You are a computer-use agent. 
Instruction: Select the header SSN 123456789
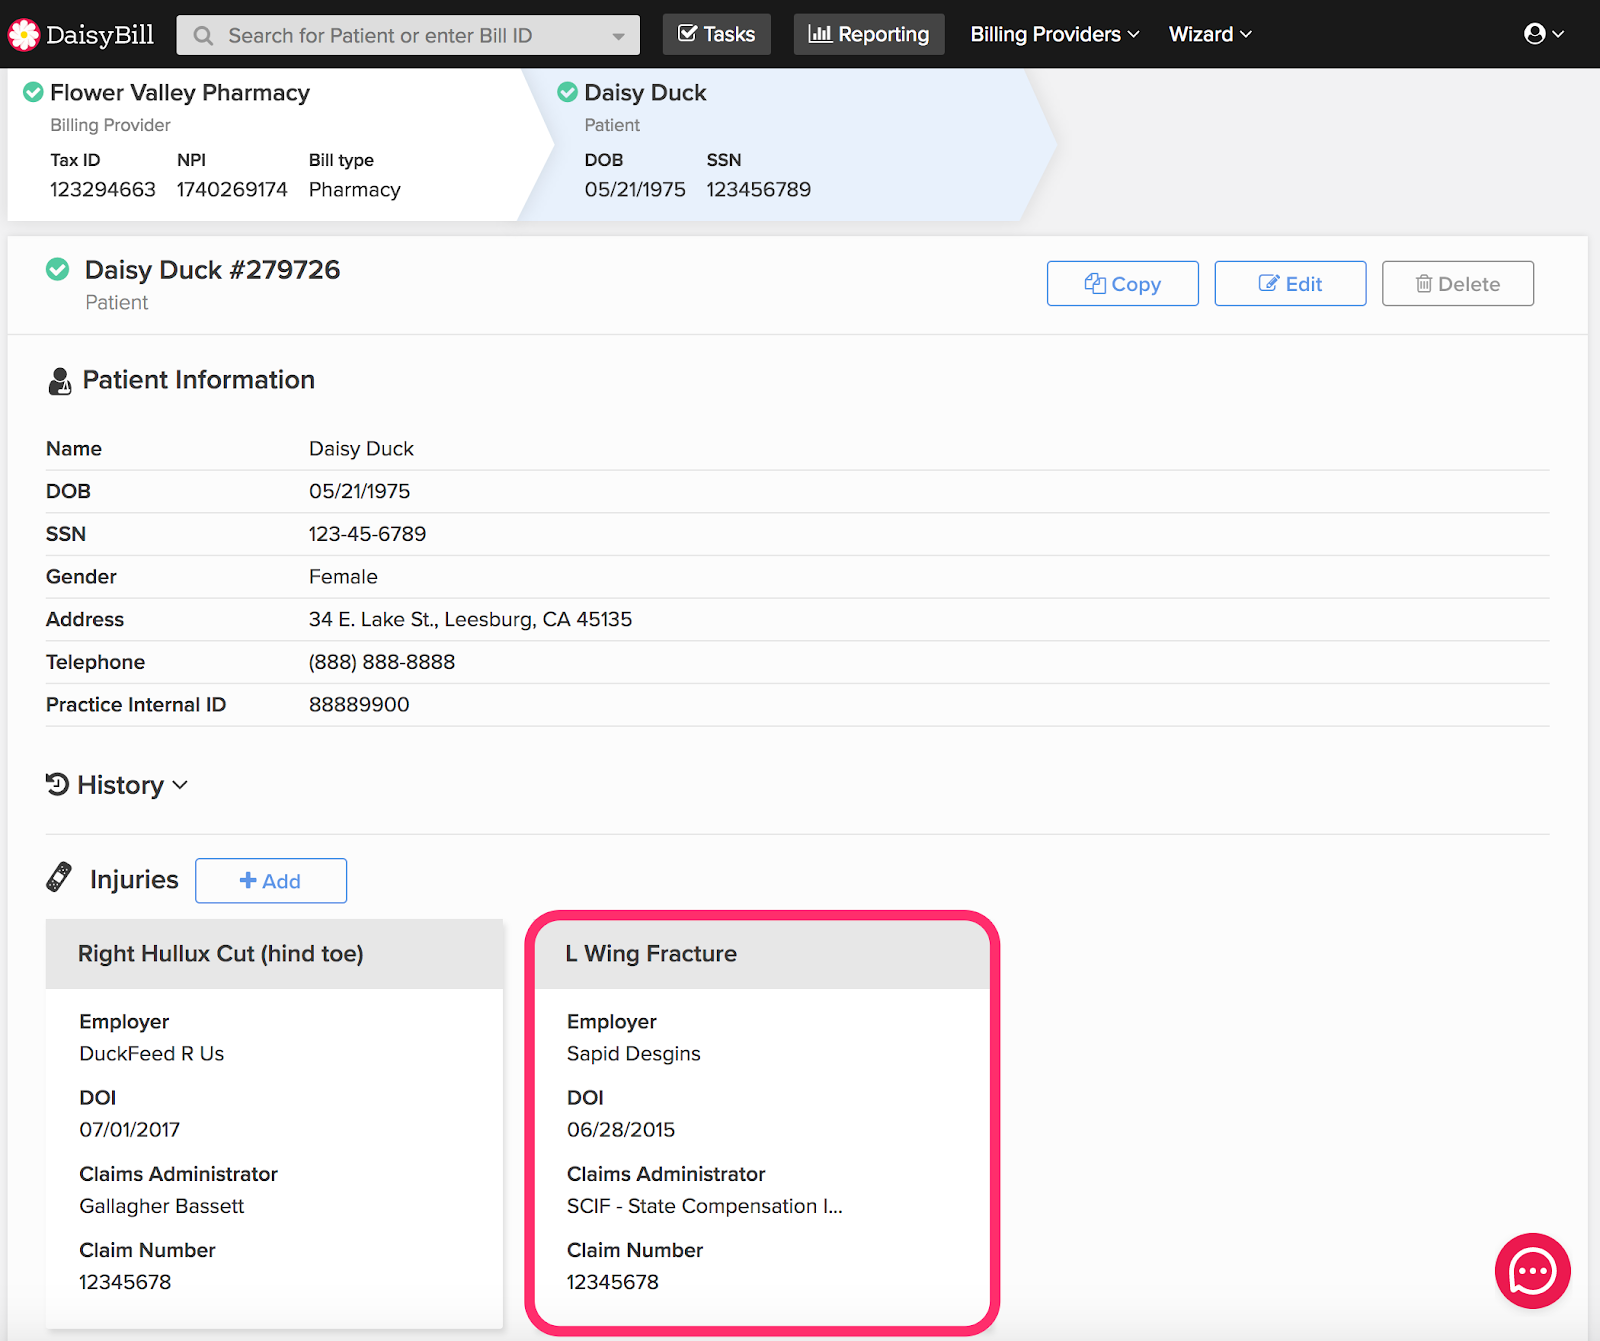pyautogui.click(x=759, y=190)
